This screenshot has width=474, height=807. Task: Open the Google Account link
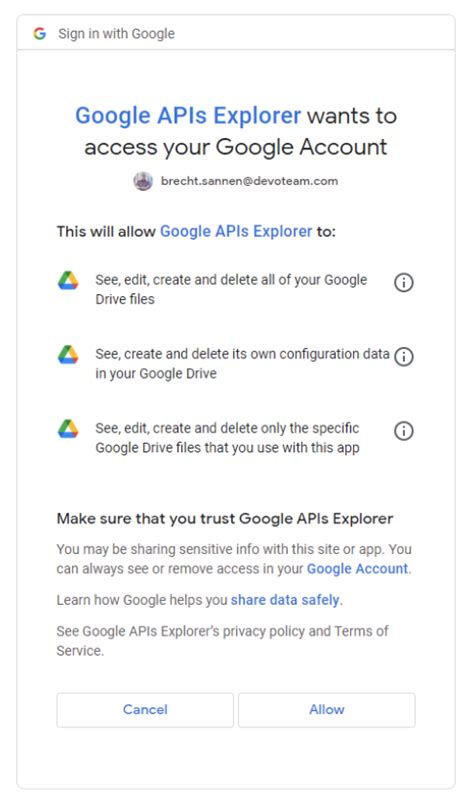pos(357,569)
